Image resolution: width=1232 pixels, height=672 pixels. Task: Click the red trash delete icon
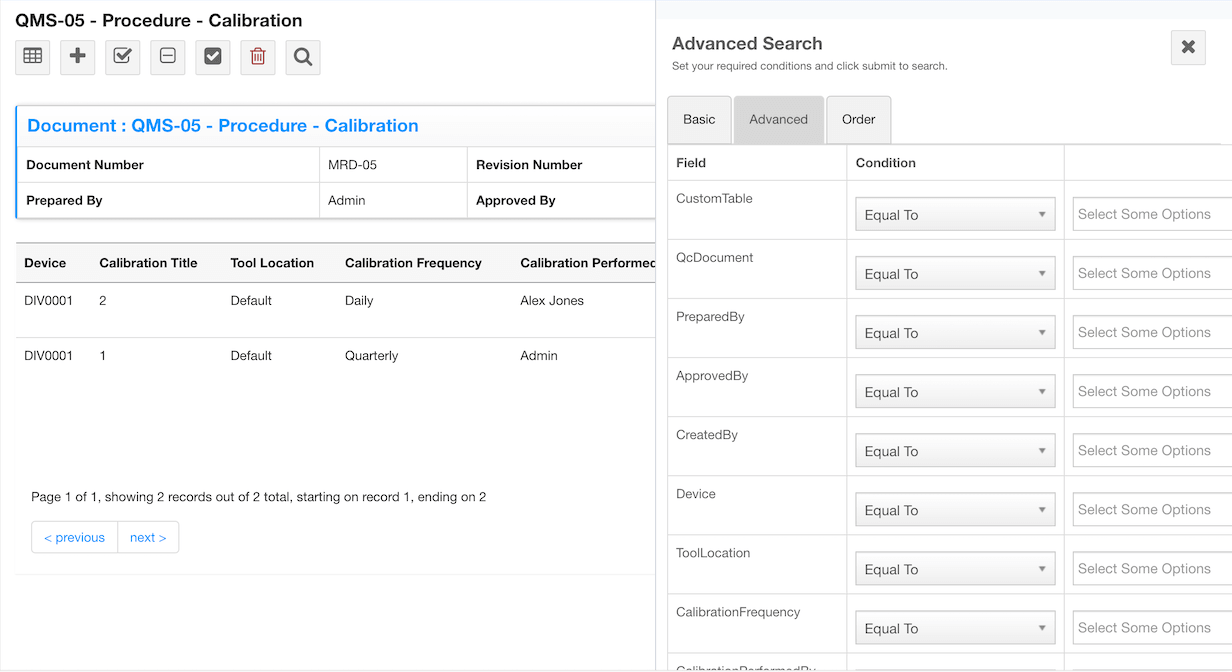(x=258, y=57)
